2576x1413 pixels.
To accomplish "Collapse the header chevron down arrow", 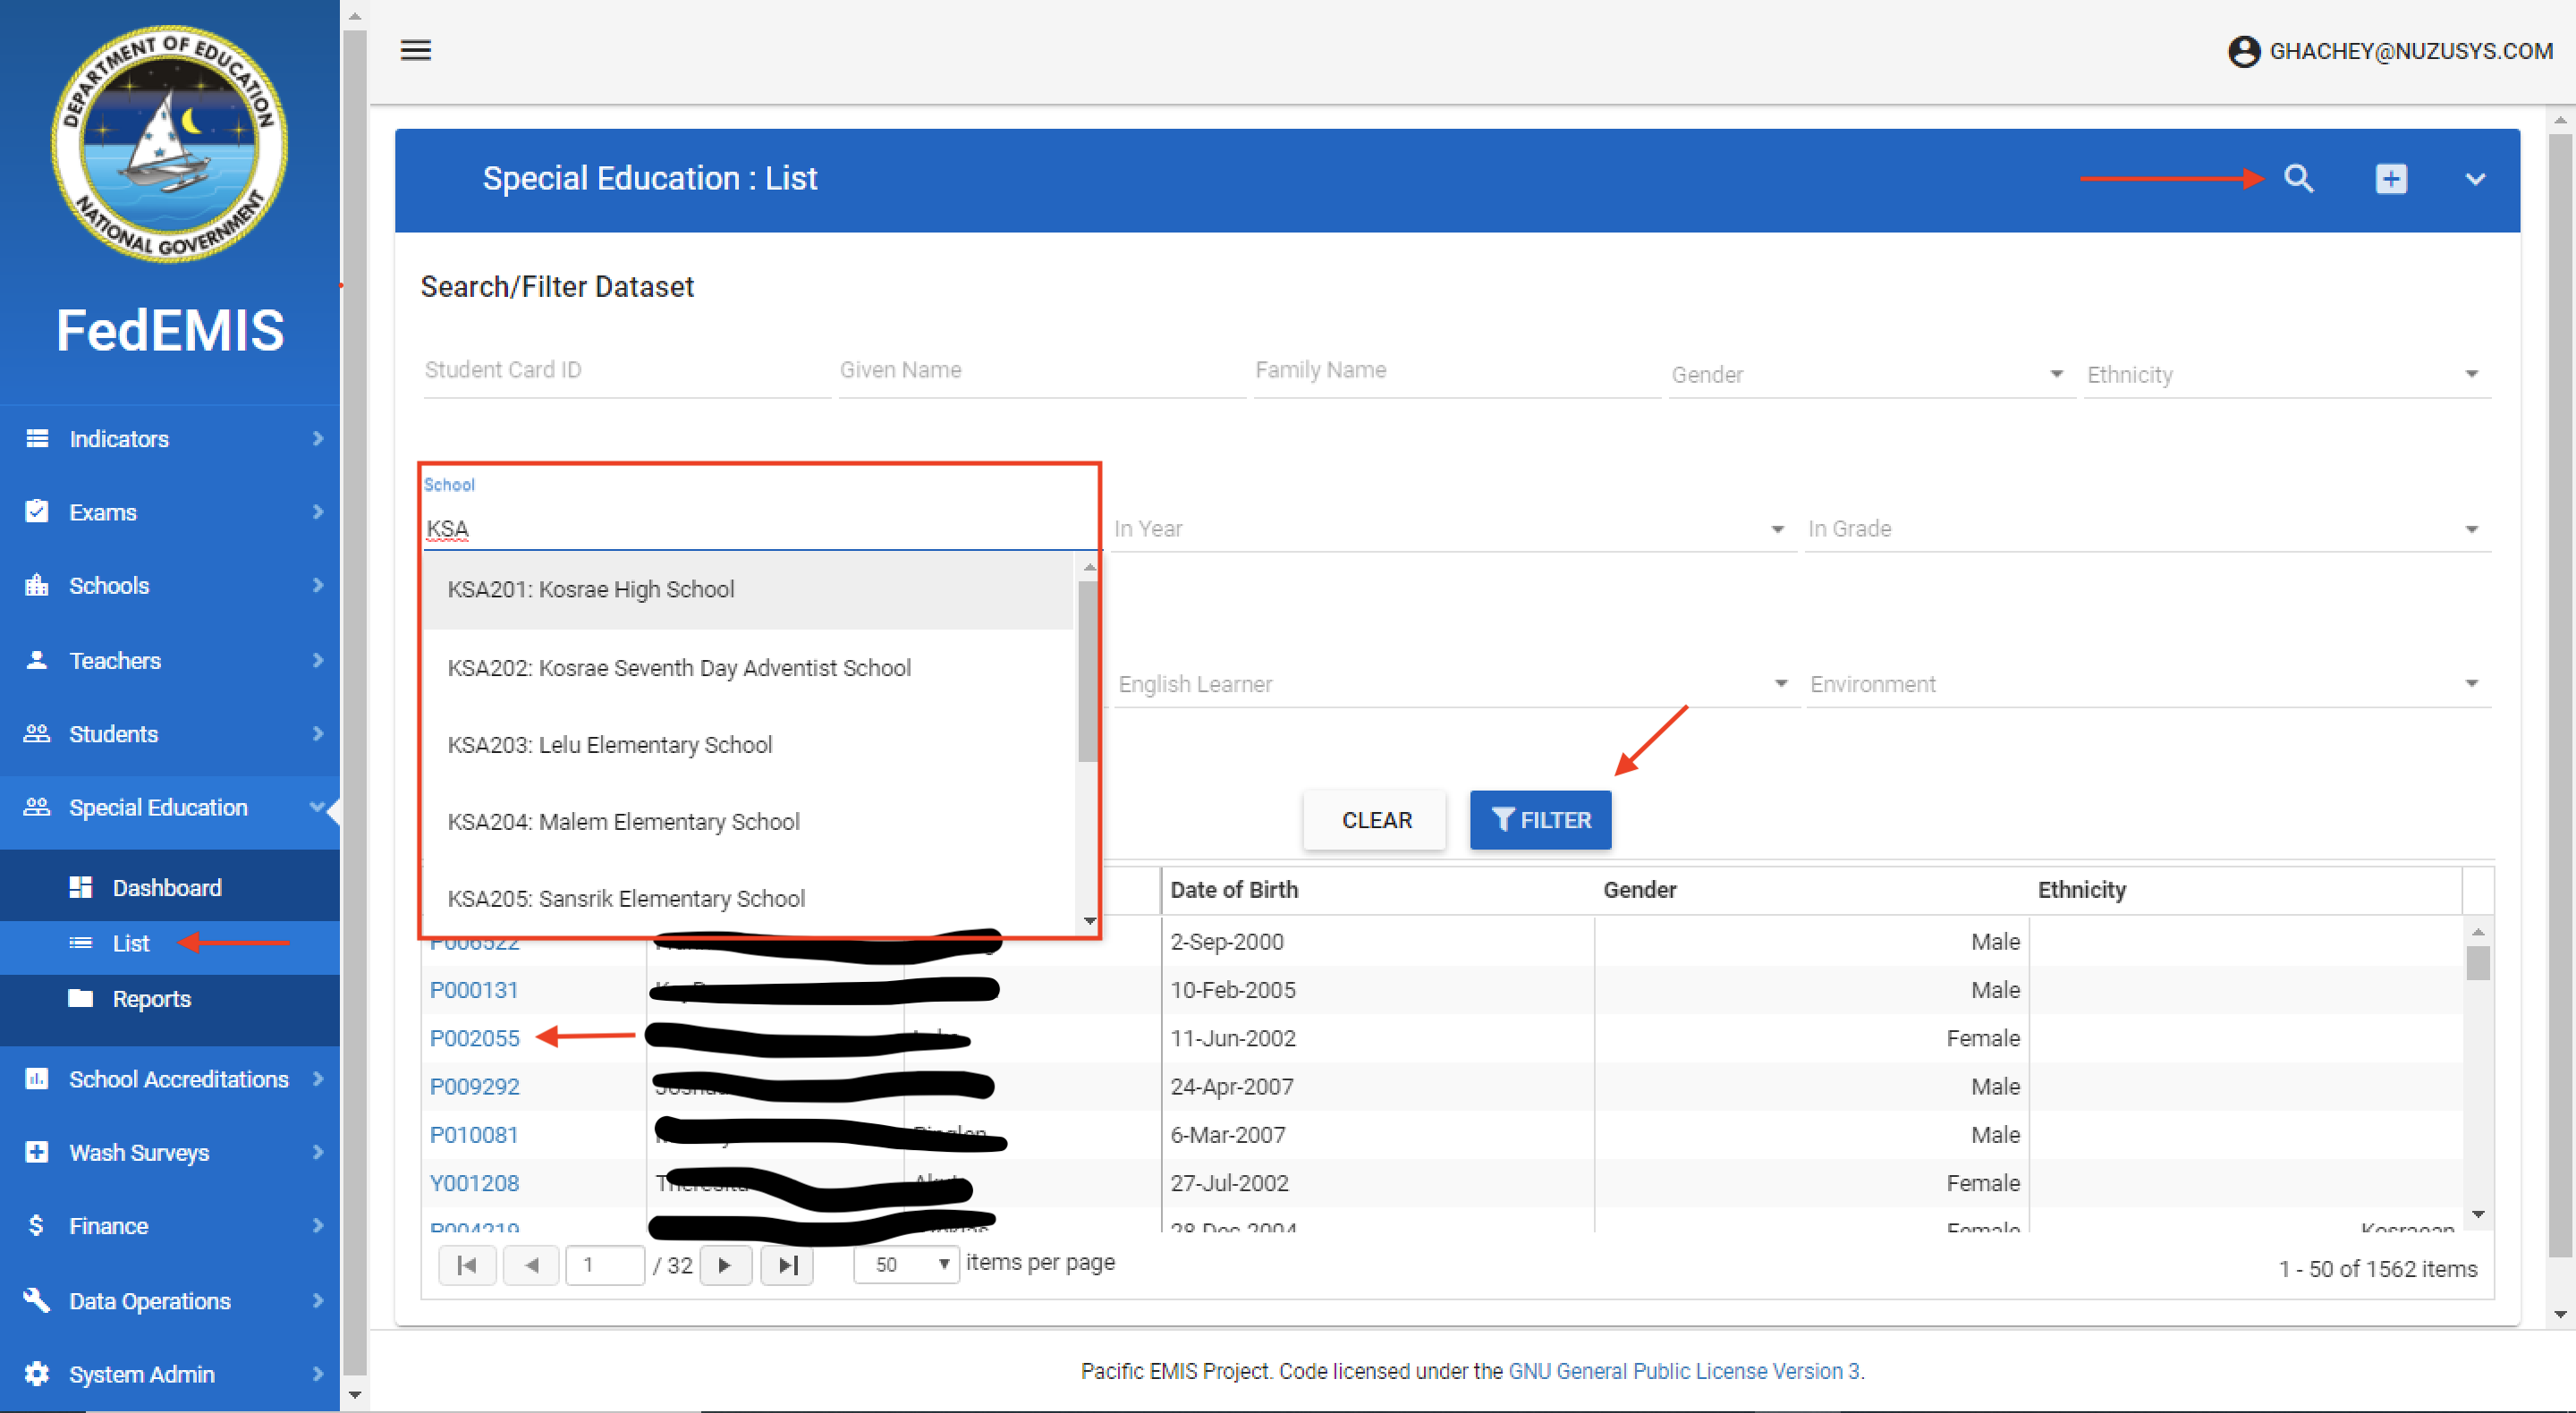I will [x=2475, y=179].
